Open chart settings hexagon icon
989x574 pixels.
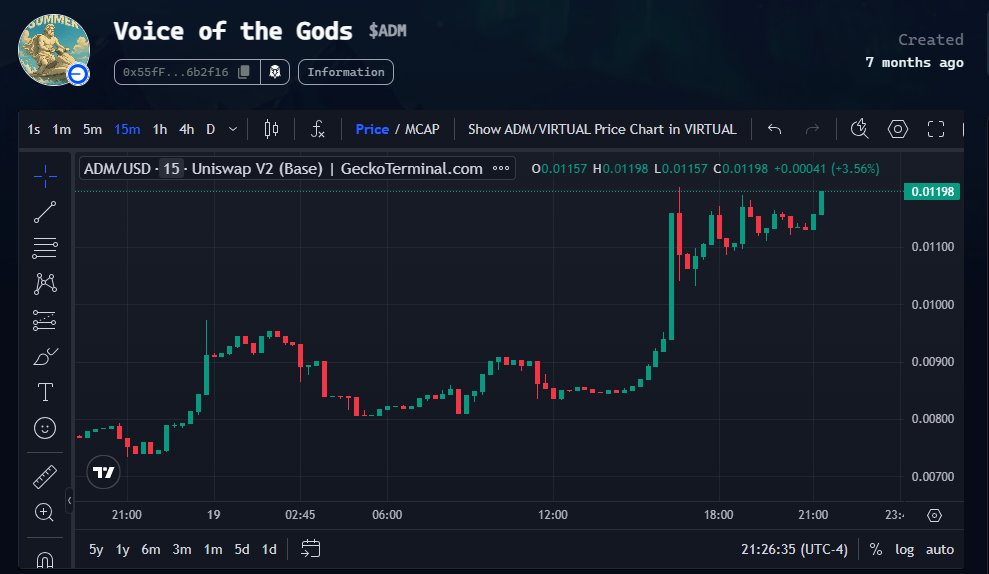click(898, 129)
